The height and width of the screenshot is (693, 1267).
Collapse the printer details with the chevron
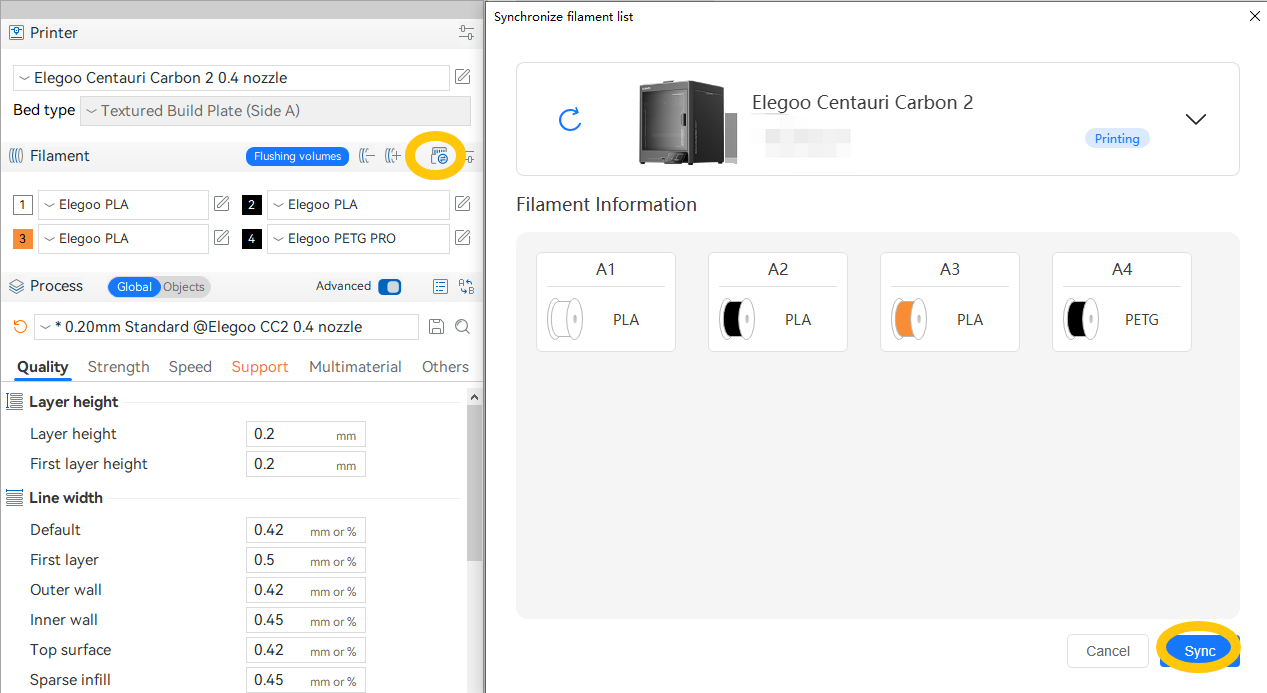pos(1196,118)
